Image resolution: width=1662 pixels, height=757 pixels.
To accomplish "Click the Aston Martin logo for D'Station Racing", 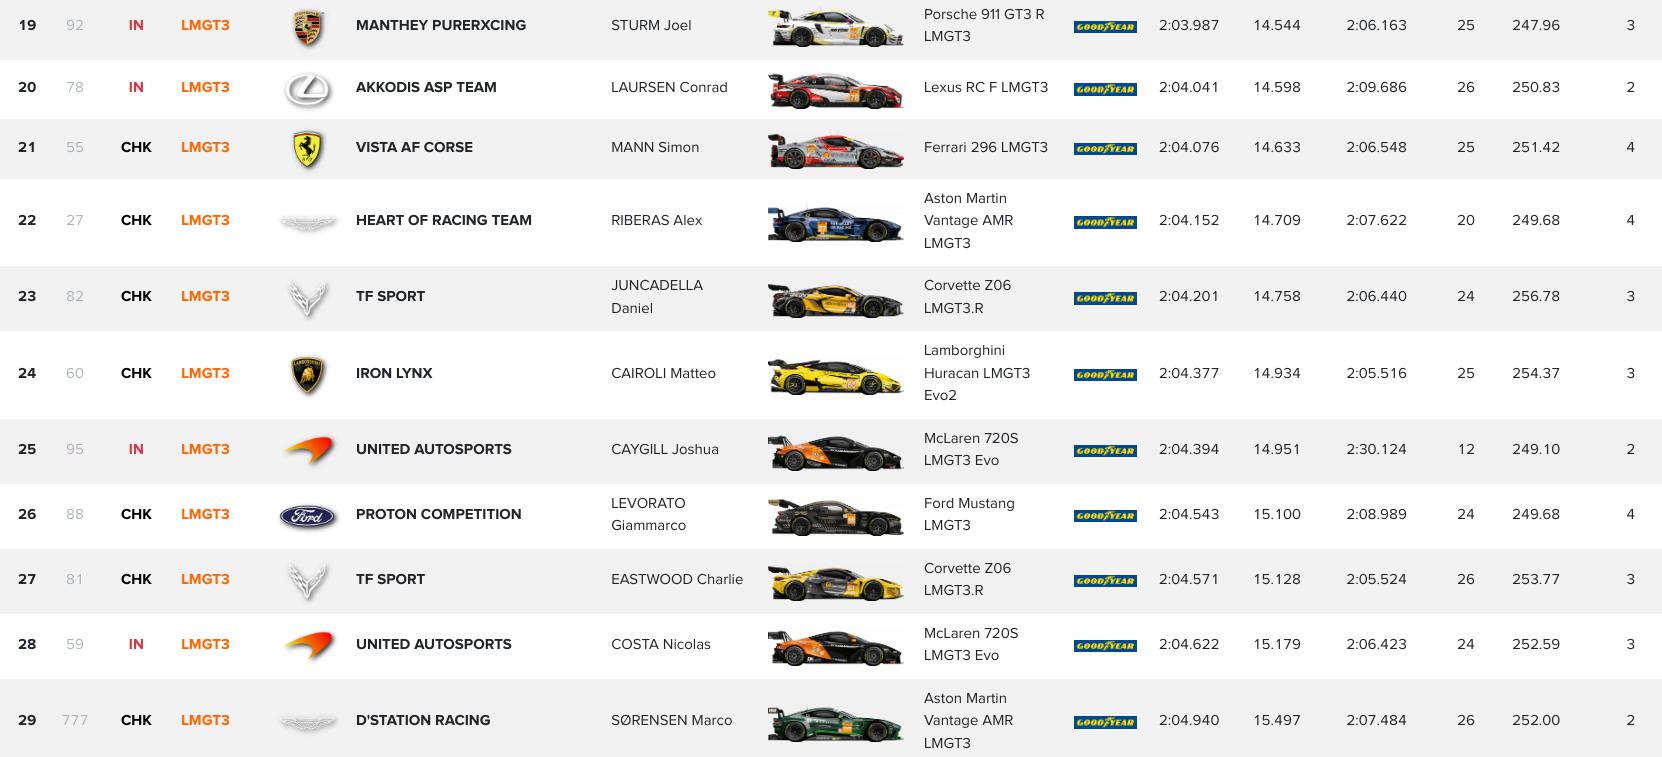I will pyautogui.click(x=308, y=721).
